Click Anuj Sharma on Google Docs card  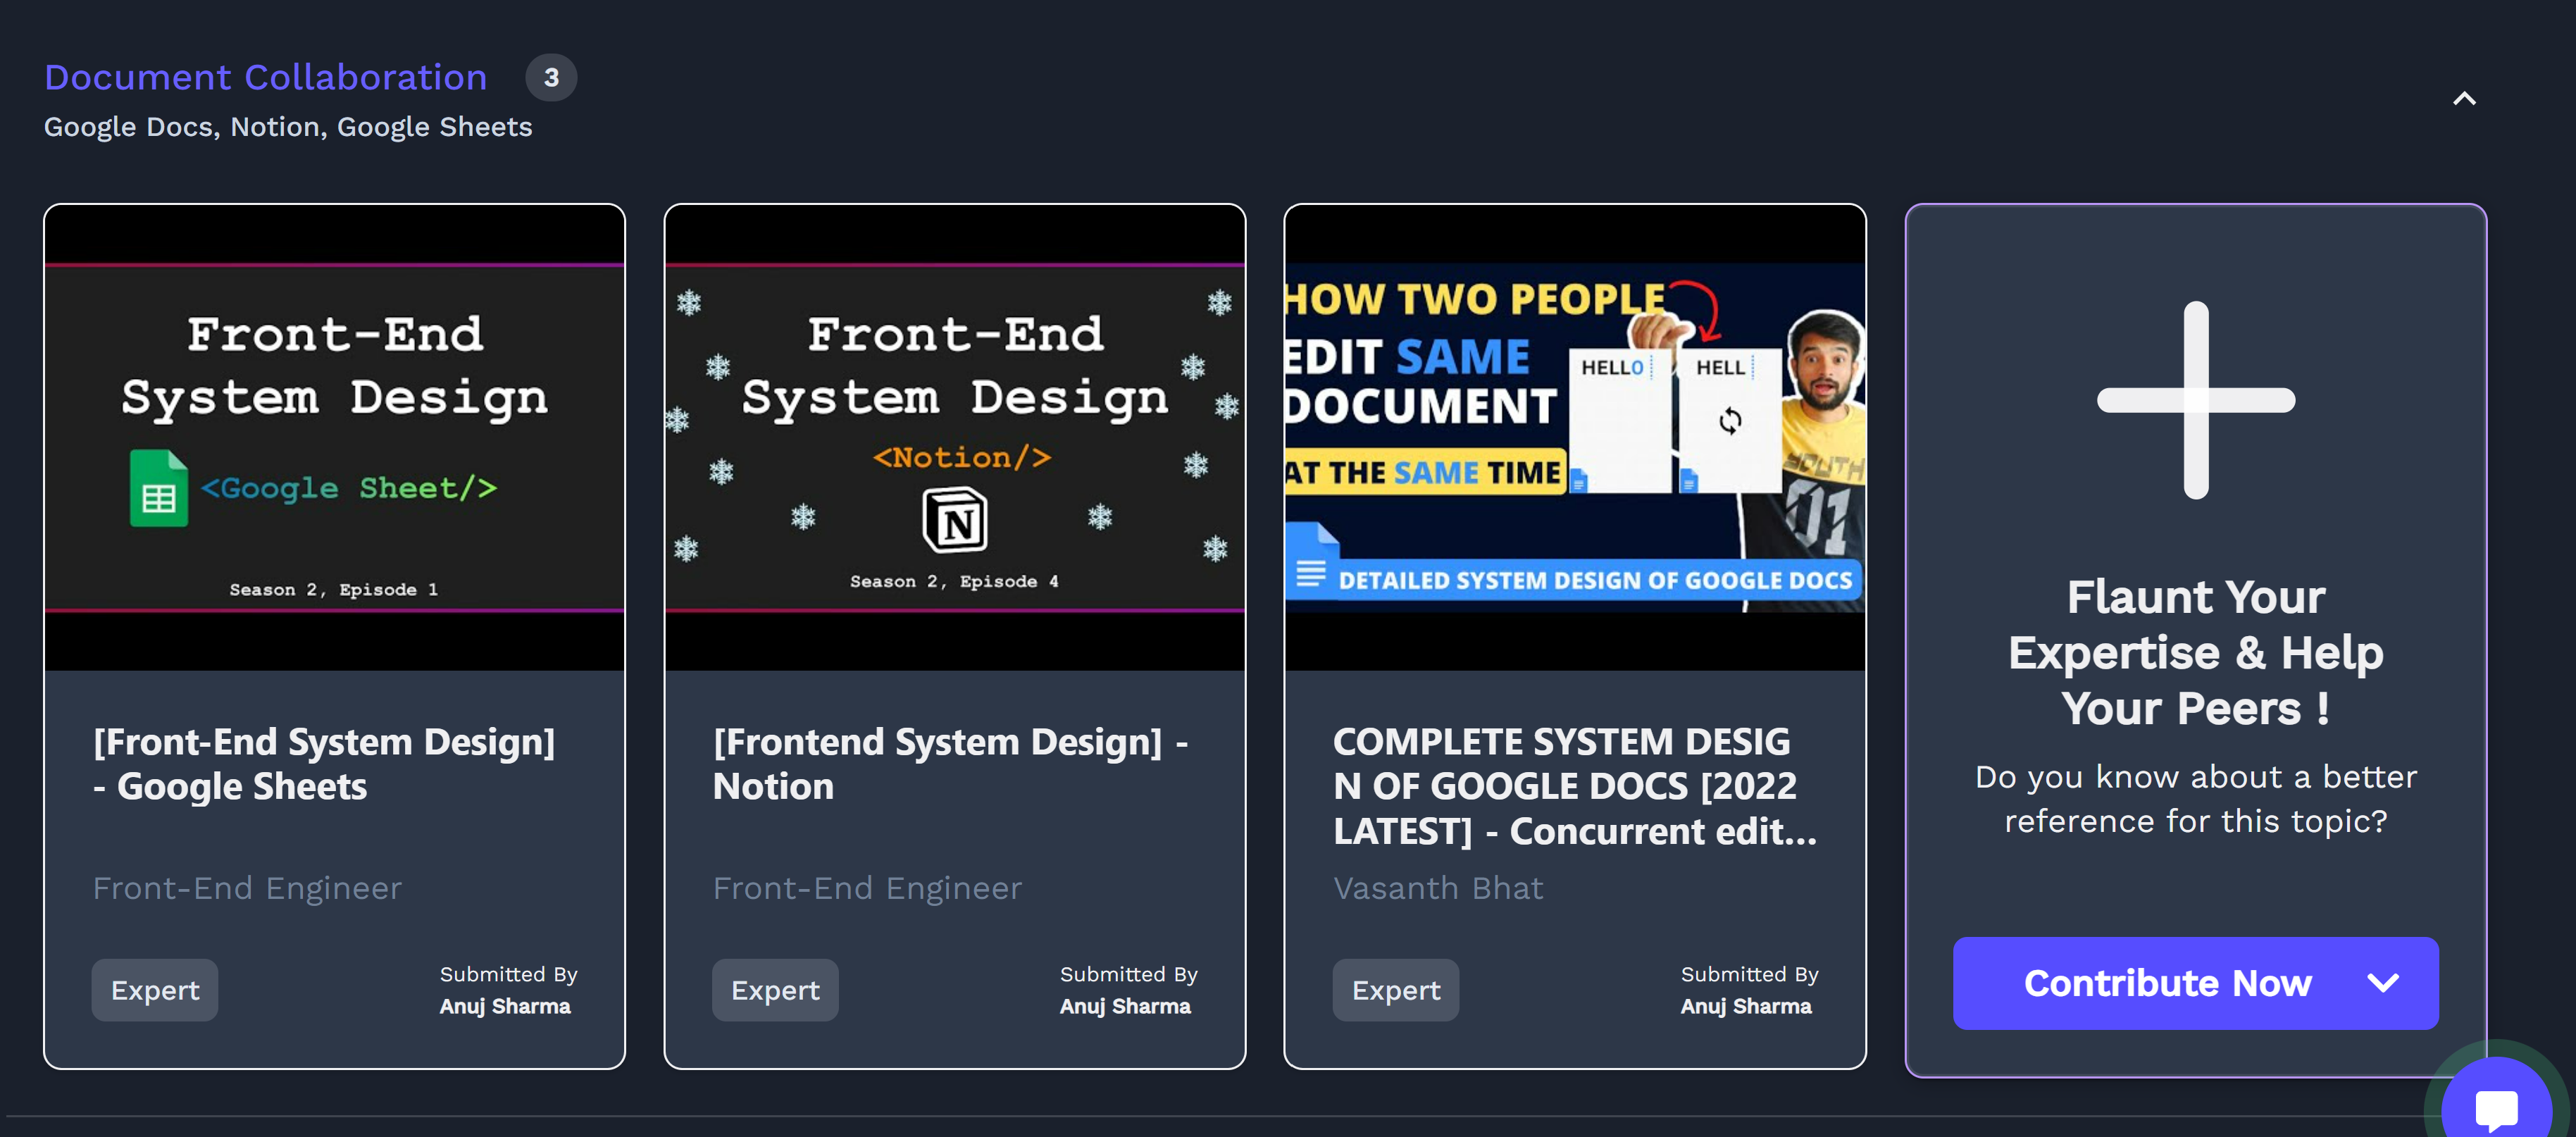[1746, 1006]
